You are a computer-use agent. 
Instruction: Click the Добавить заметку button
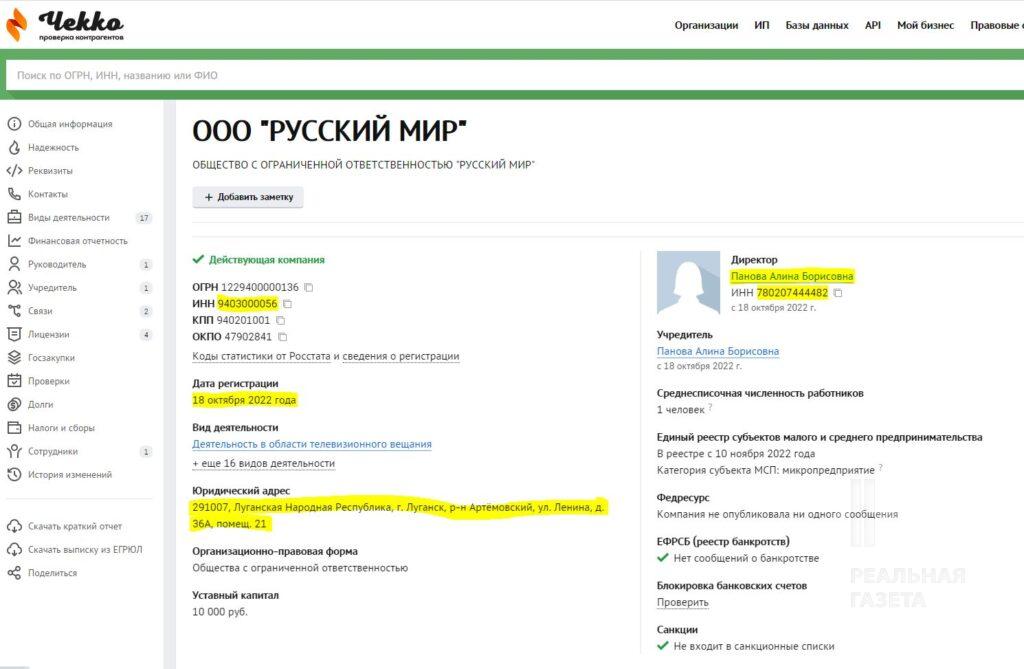[x=248, y=197]
